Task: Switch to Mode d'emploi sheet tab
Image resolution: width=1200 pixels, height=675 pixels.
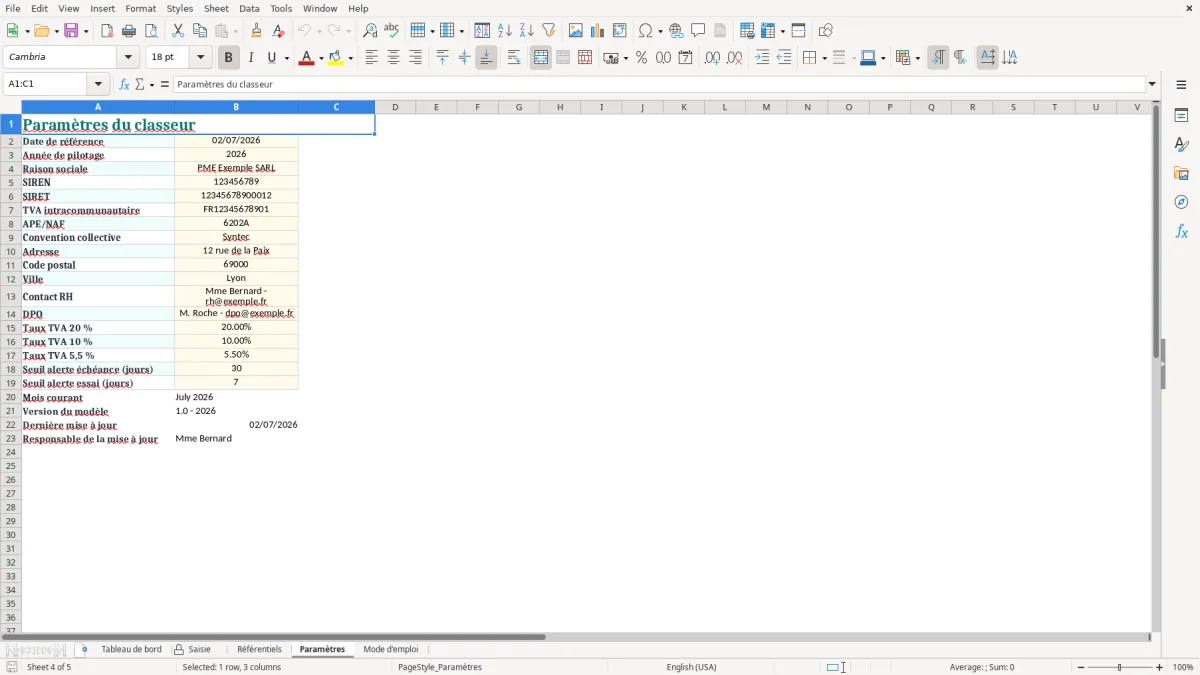Action: (391, 649)
